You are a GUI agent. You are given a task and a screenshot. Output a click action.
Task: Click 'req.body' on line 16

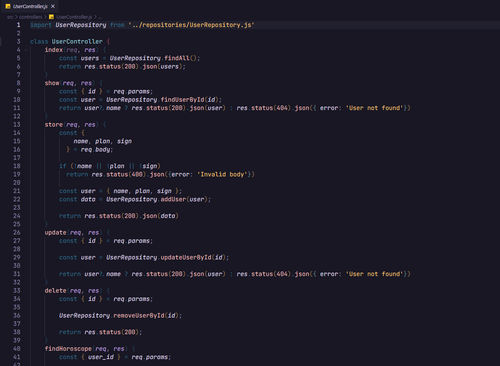pyautogui.click(x=95, y=150)
